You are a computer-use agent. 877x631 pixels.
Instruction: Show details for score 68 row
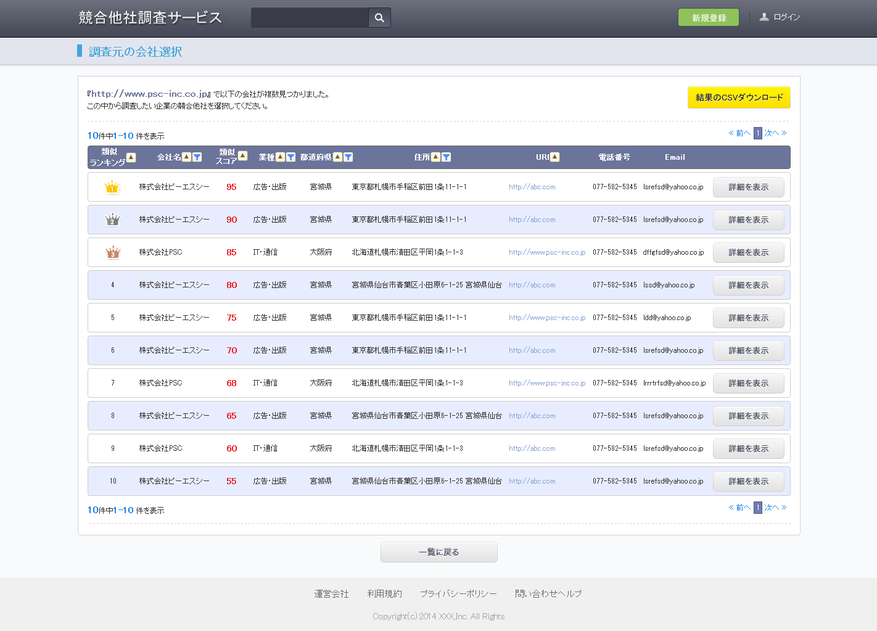[x=748, y=383]
